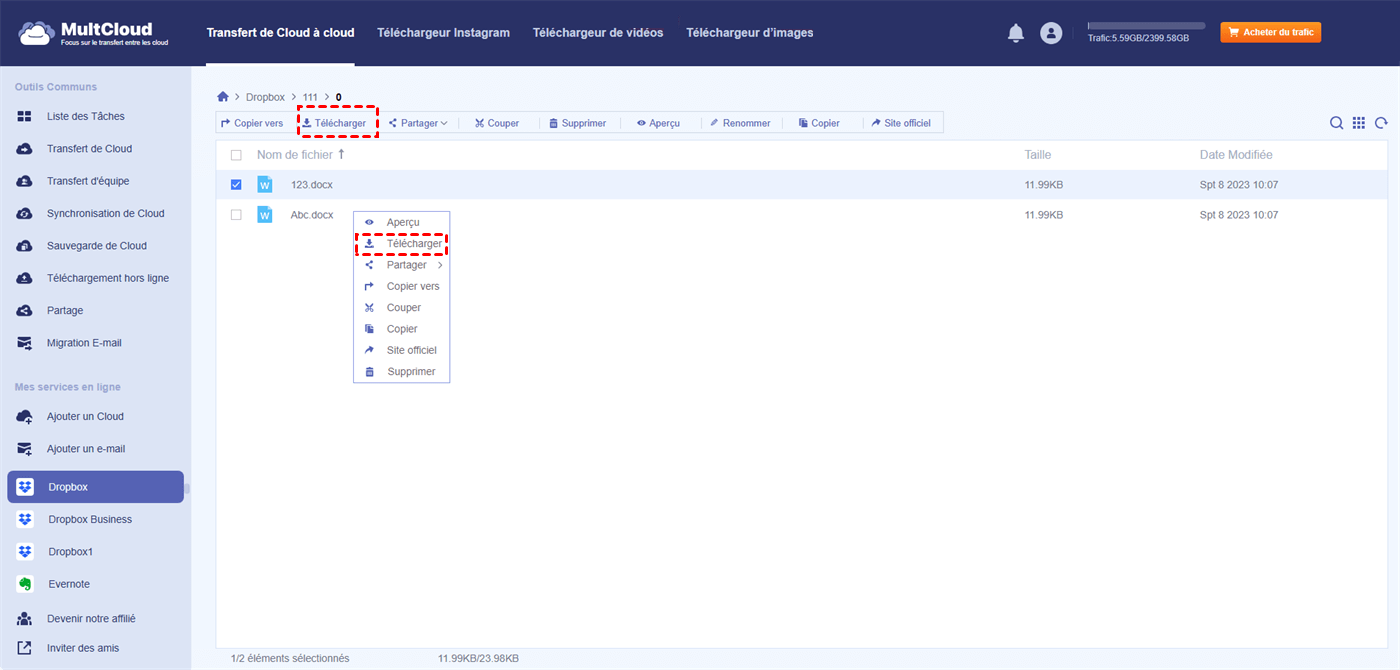Open the Transfert de Cloud à cloud tab
The image size is (1400, 670).
click(x=280, y=33)
